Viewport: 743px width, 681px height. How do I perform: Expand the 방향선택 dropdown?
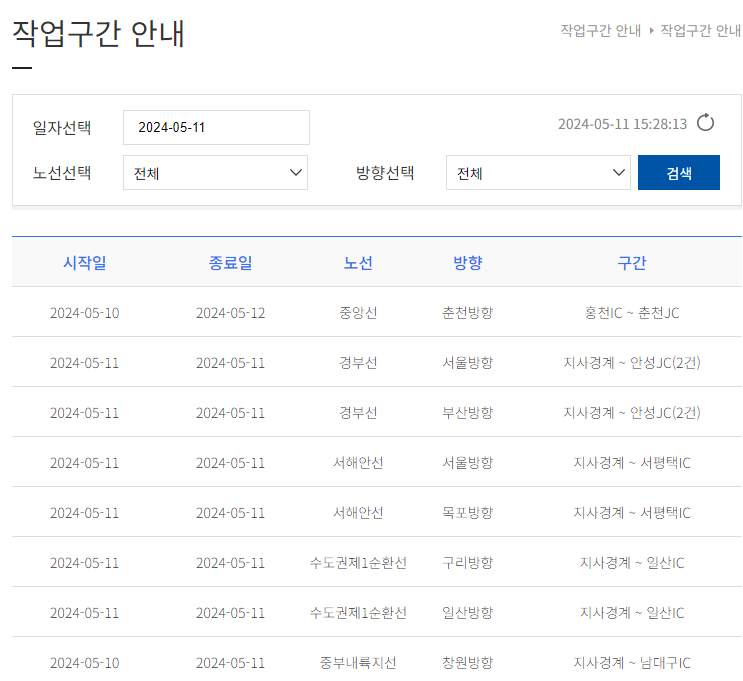point(538,173)
